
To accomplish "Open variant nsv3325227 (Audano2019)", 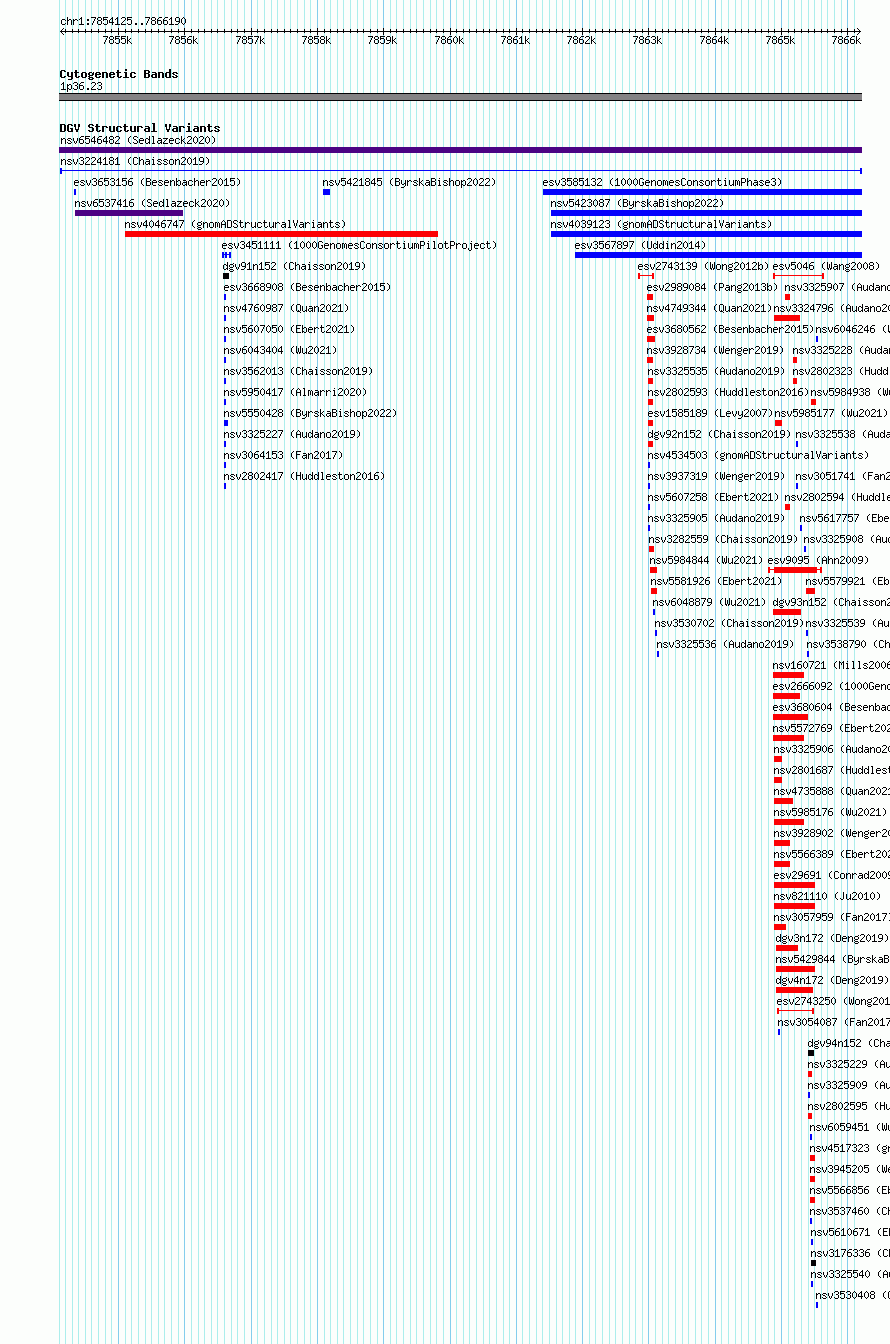I will coord(292,434).
